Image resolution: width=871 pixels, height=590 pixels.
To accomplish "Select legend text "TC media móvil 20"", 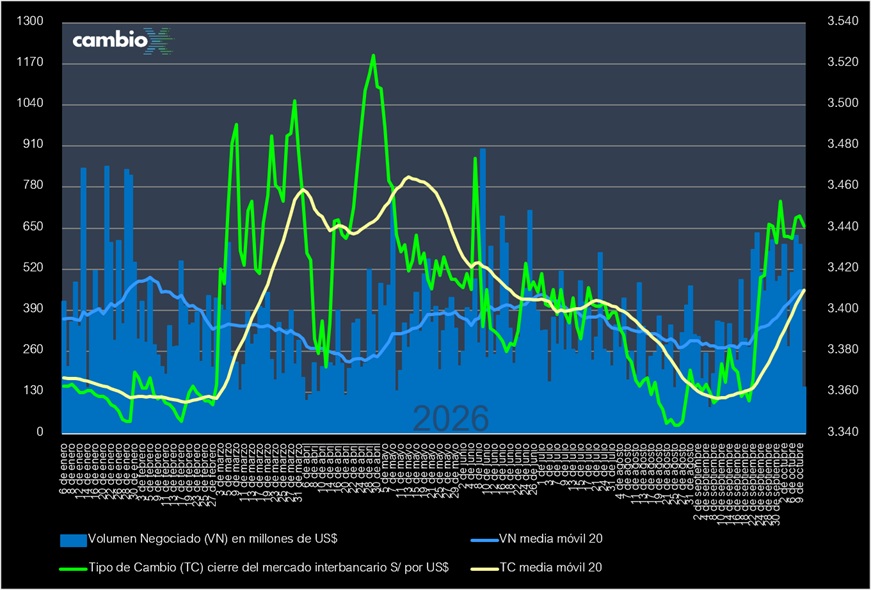I will 551,568.
